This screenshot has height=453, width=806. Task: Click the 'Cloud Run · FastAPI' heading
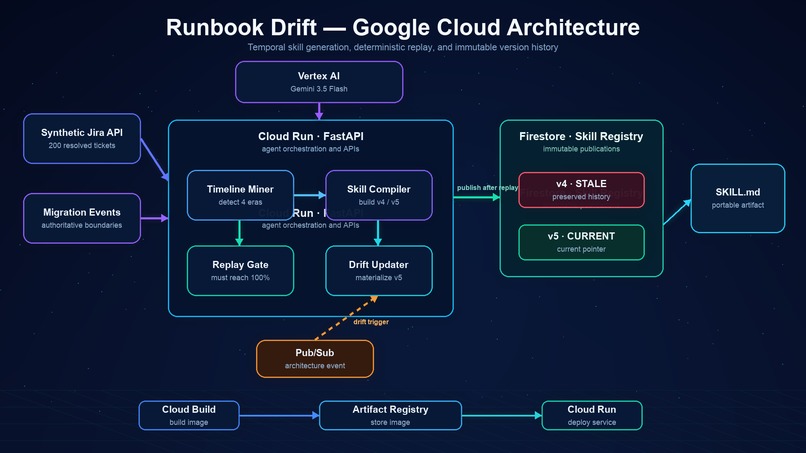(x=310, y=136)
